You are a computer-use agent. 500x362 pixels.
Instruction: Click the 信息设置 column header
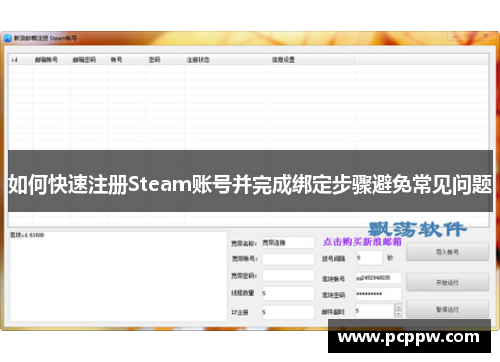pos(312,60)
